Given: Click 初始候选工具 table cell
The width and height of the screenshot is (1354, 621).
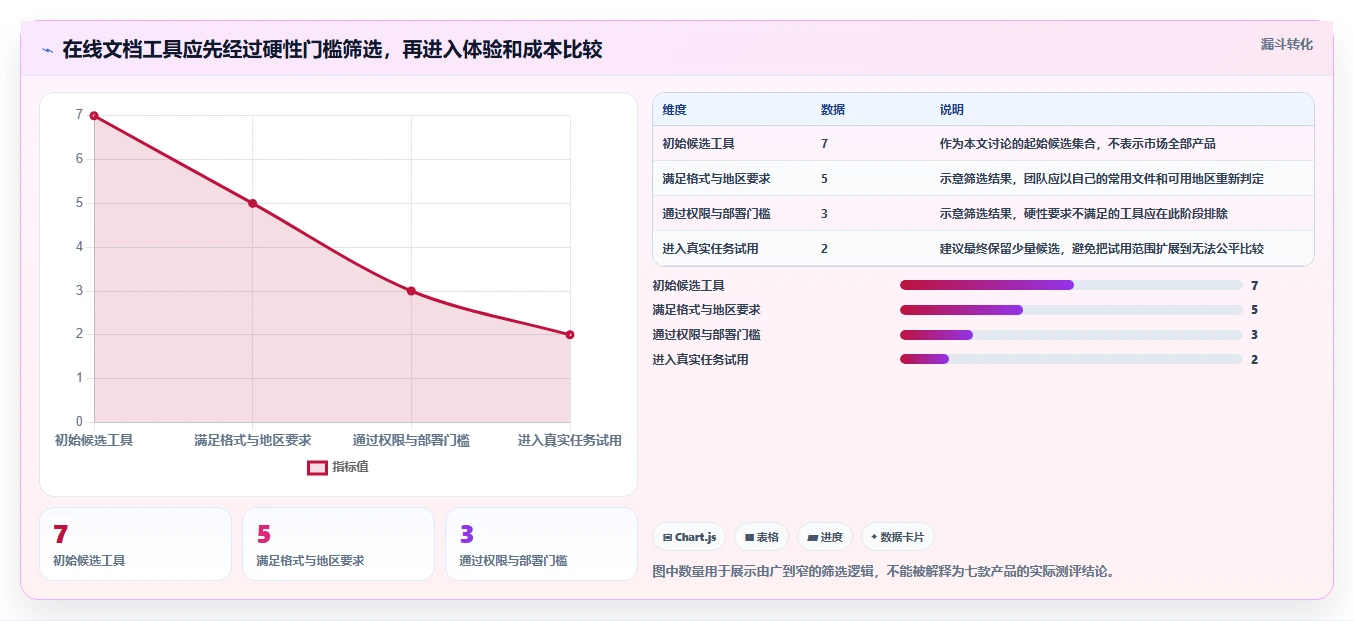Looking at the screenshot, I should pyautogui.click(x=698, y=144).
